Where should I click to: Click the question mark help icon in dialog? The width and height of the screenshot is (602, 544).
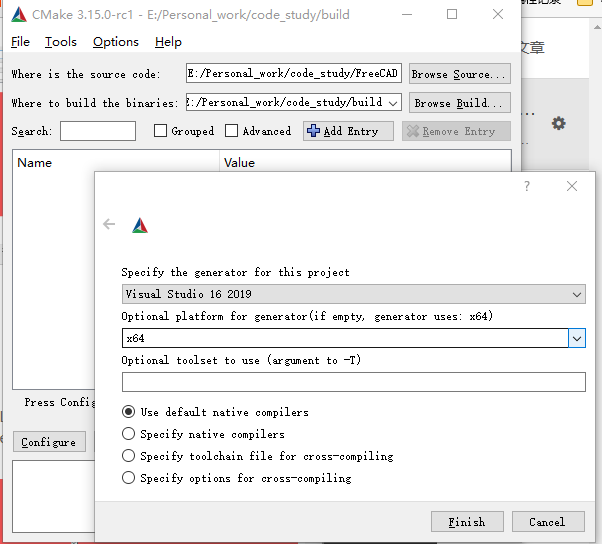coord(527,186)
